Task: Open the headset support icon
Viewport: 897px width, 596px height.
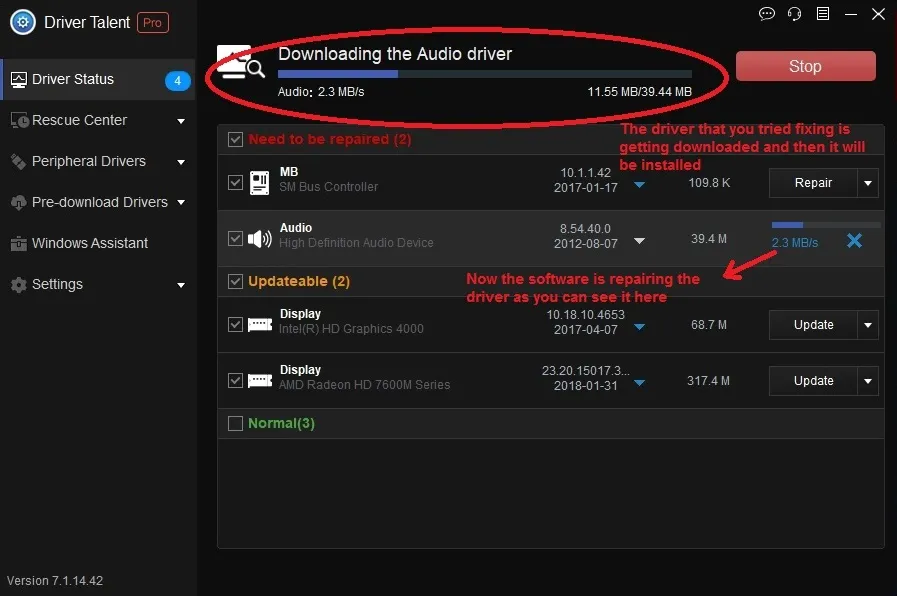Action: [795, 14]
